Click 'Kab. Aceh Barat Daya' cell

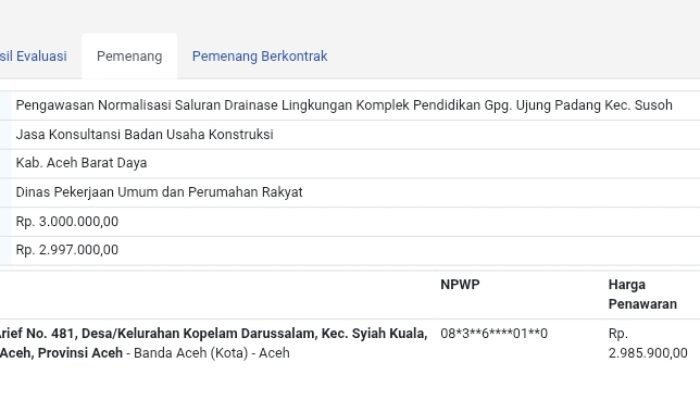point(81,163)
